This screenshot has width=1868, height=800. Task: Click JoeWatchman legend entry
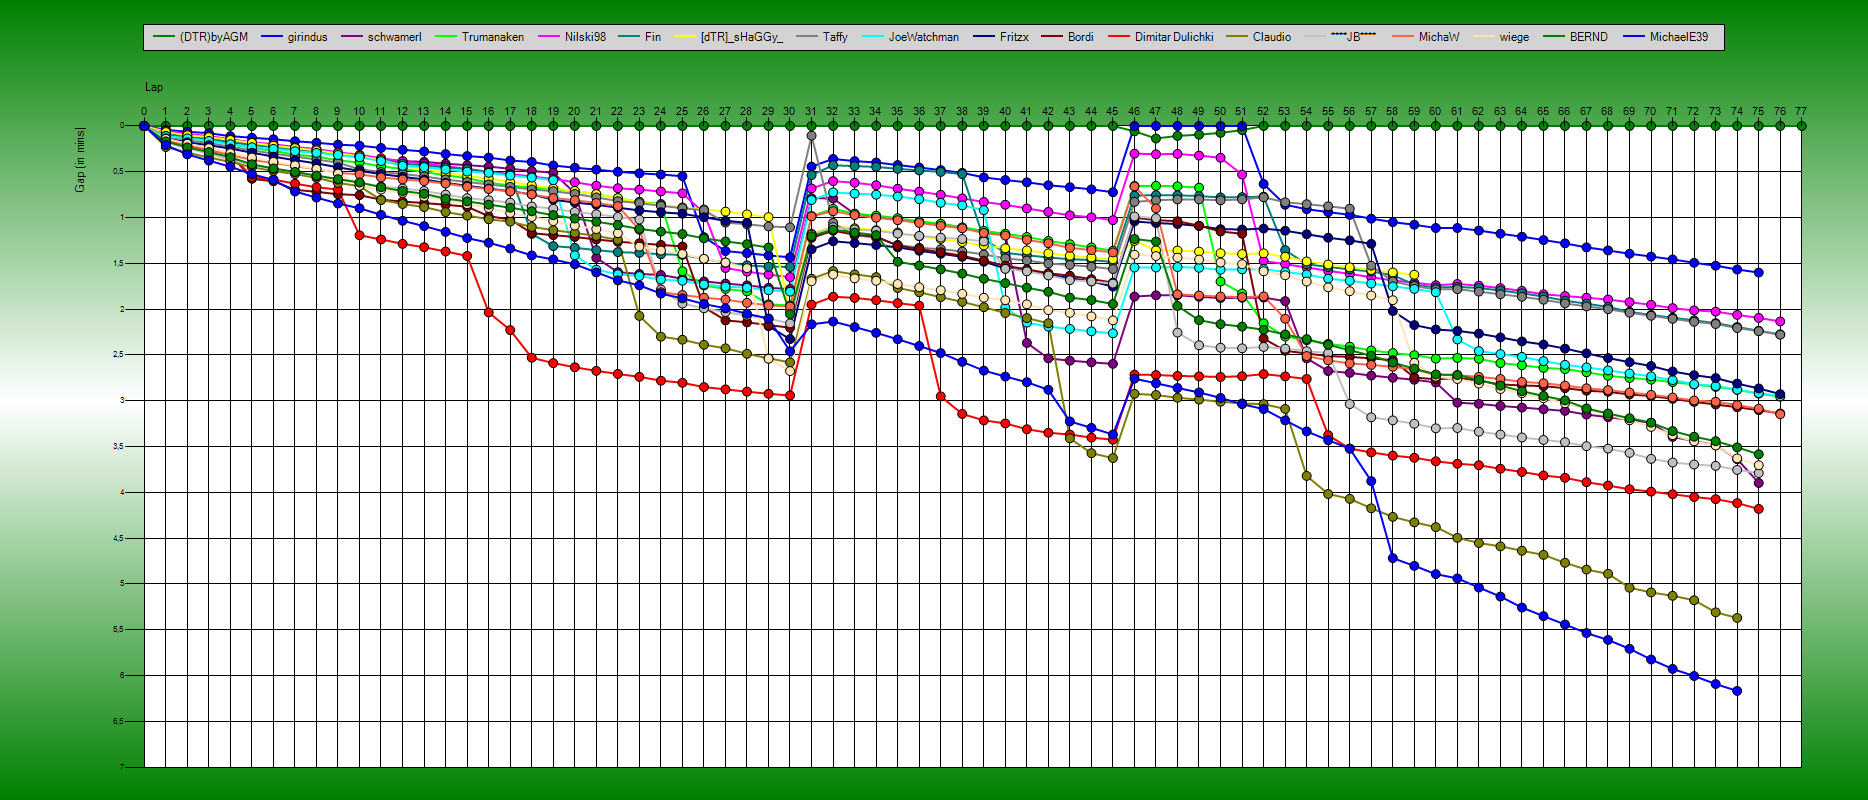point(923,37)
